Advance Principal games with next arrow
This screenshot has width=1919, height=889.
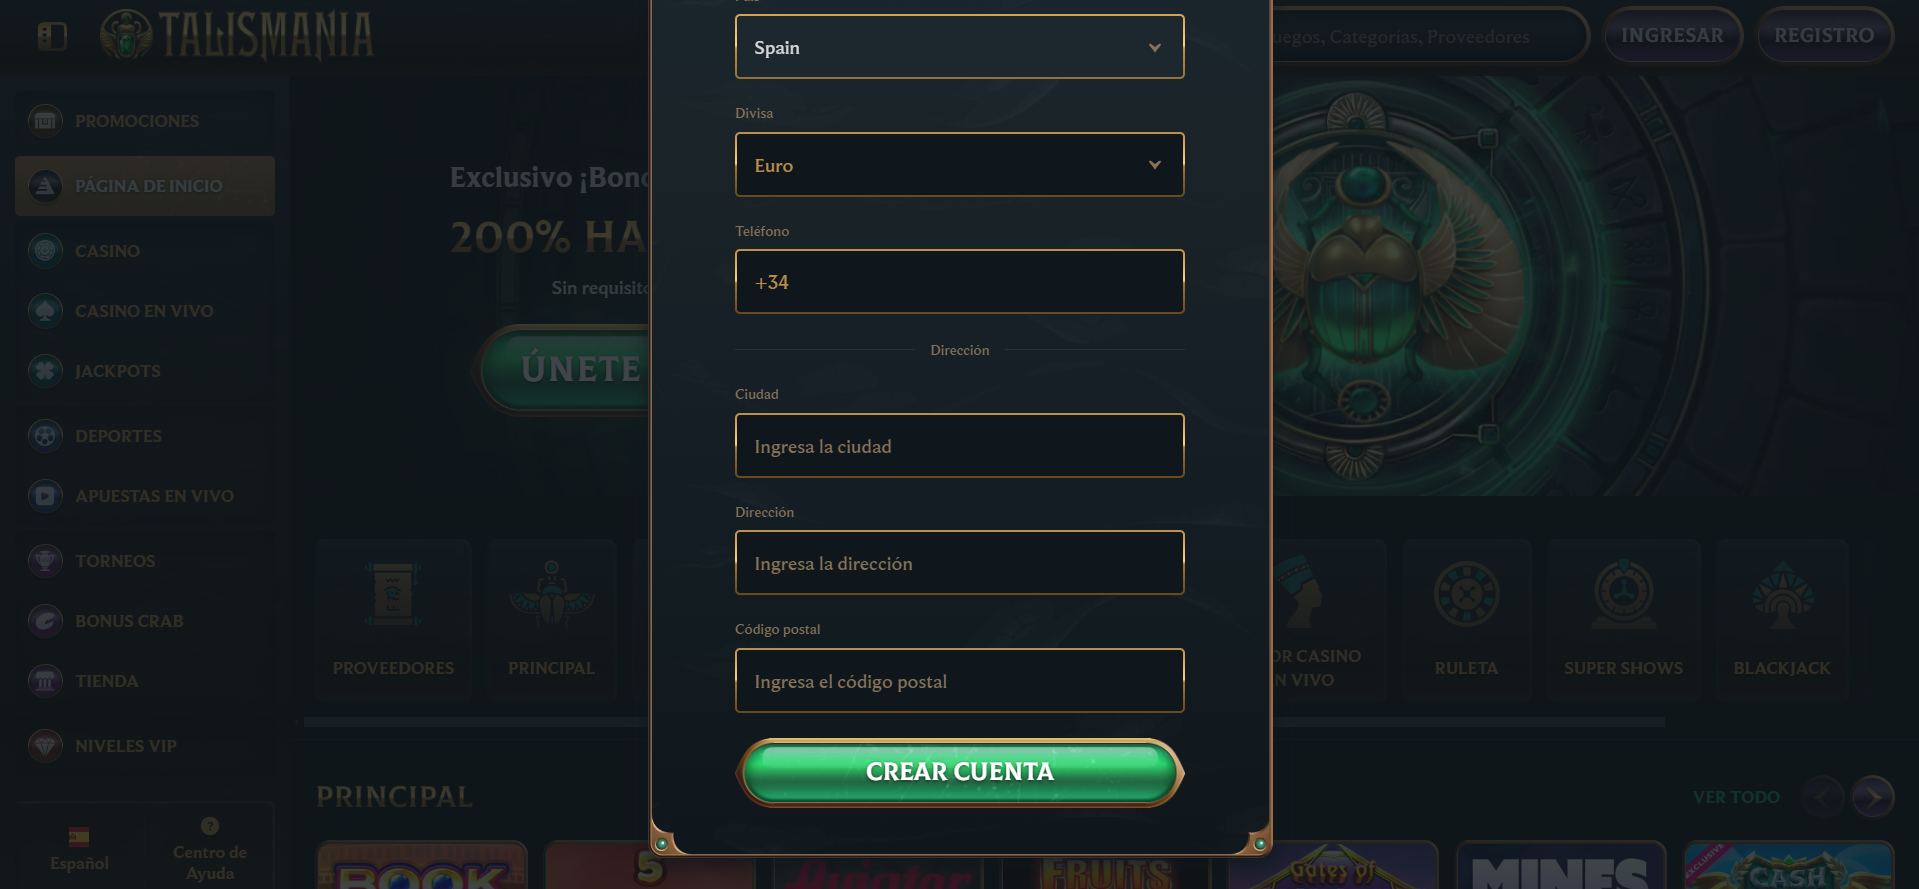1872,797
